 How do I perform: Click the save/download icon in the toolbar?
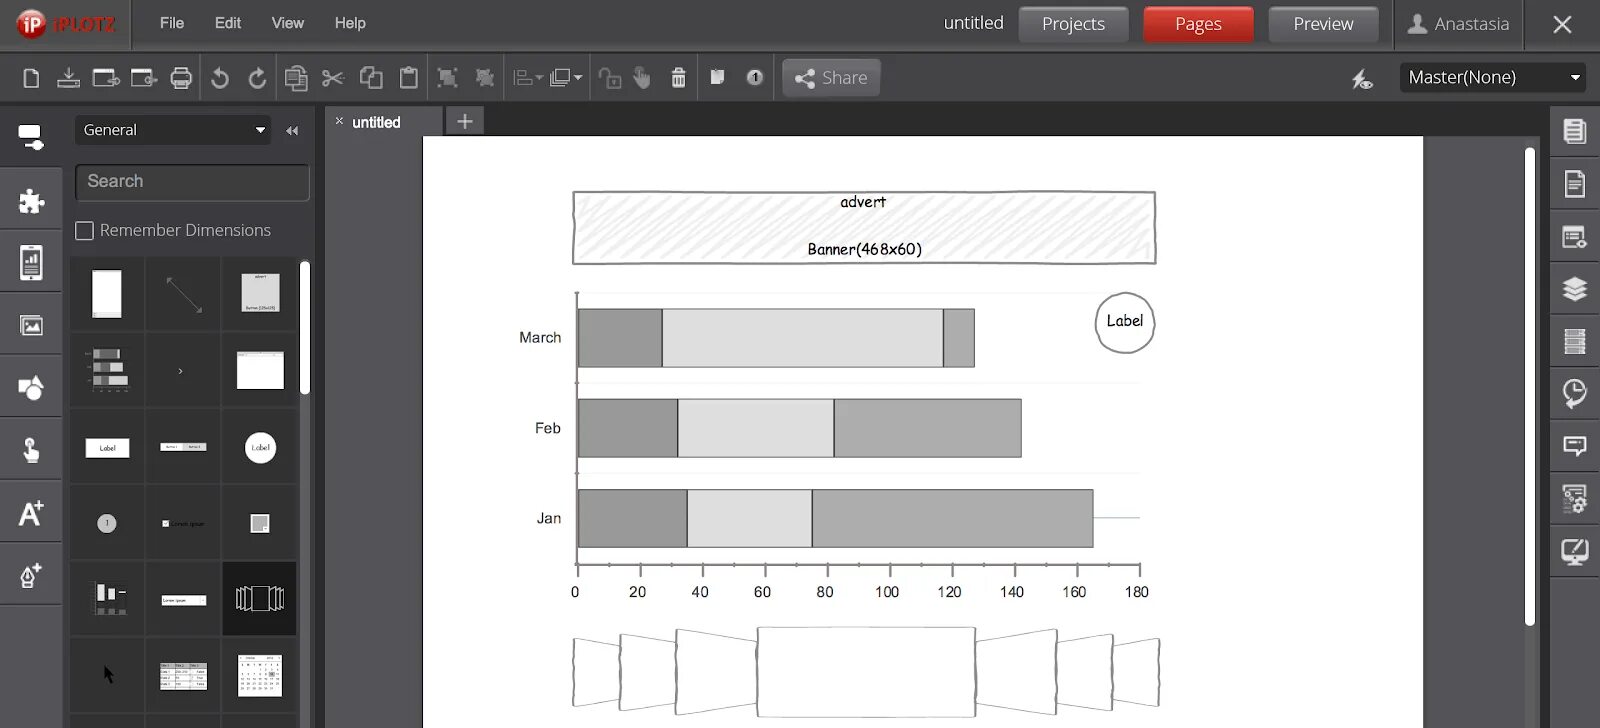[68, 78]
